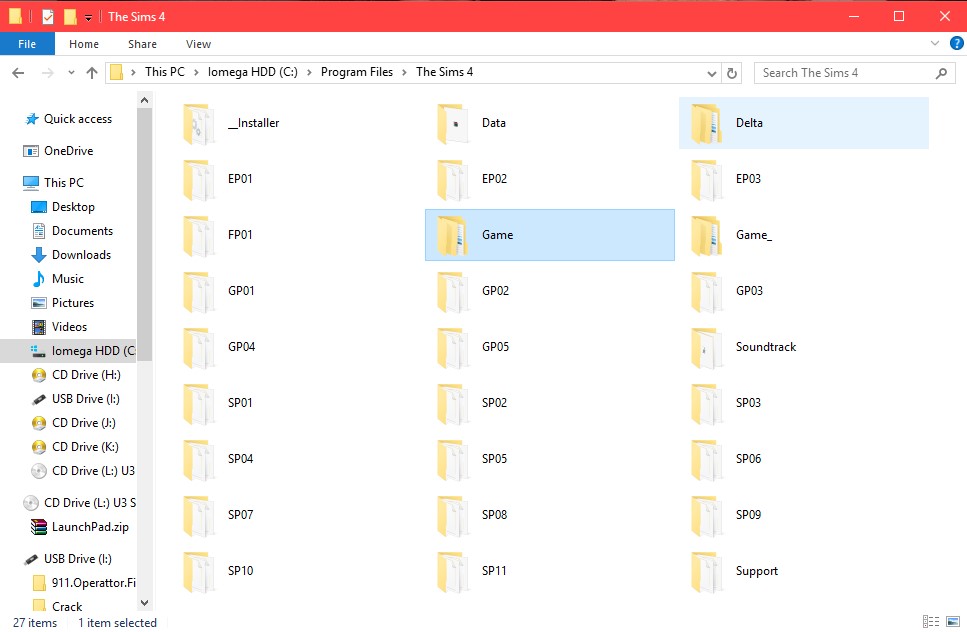The height and width of the screenshot is (632, 967).
Task: Navigate to Program Files breadcrumb
Action: (356, 72)
